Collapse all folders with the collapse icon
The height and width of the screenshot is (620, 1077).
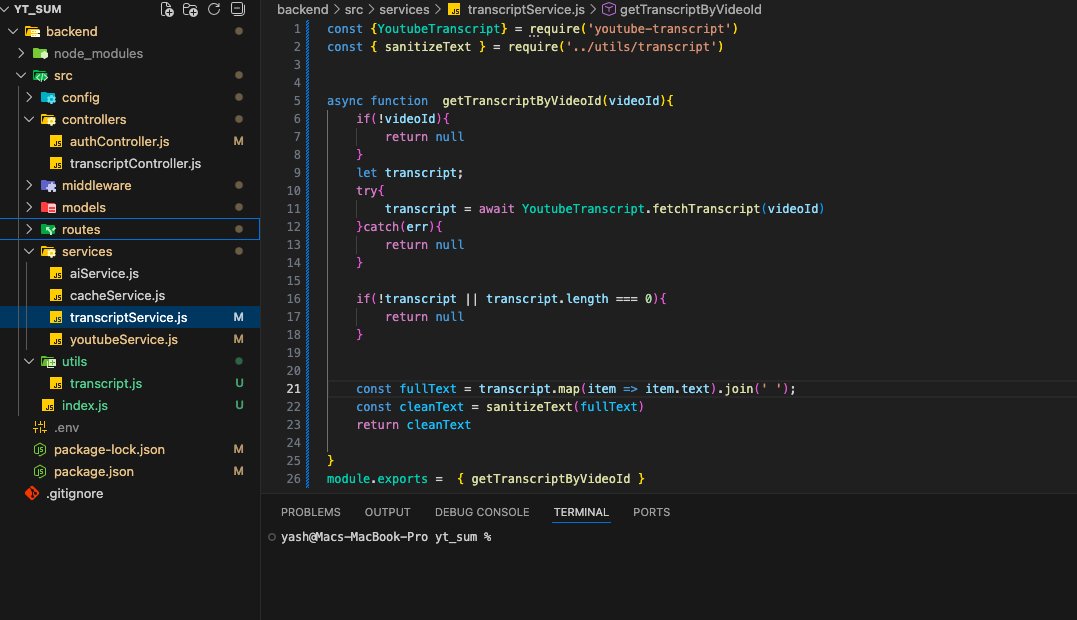pos(238,9)
